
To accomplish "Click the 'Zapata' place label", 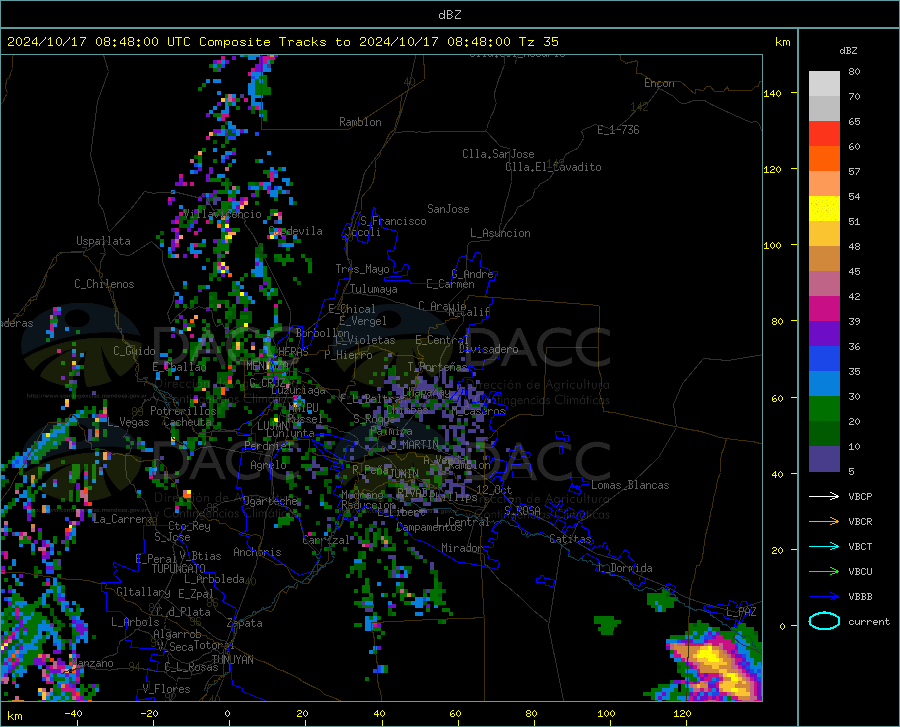I will click(x=245, y=623).
